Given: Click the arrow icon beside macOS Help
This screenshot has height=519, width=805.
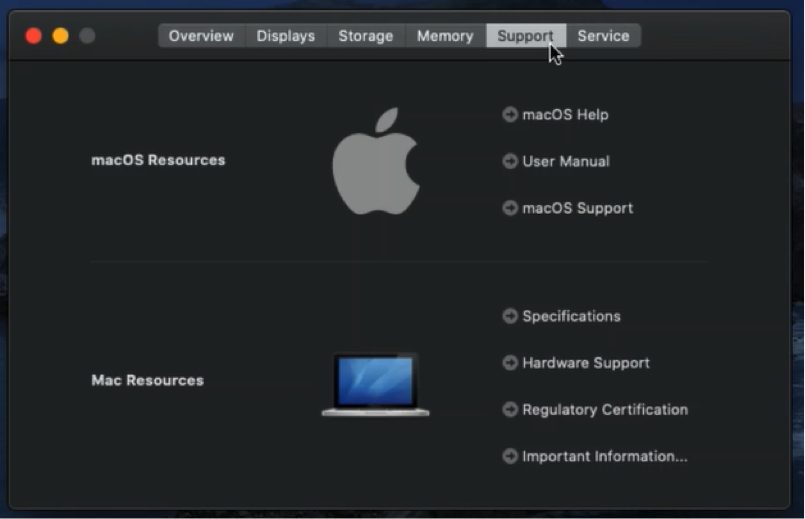Looking at the screenshot, I should tap(510, 115).
